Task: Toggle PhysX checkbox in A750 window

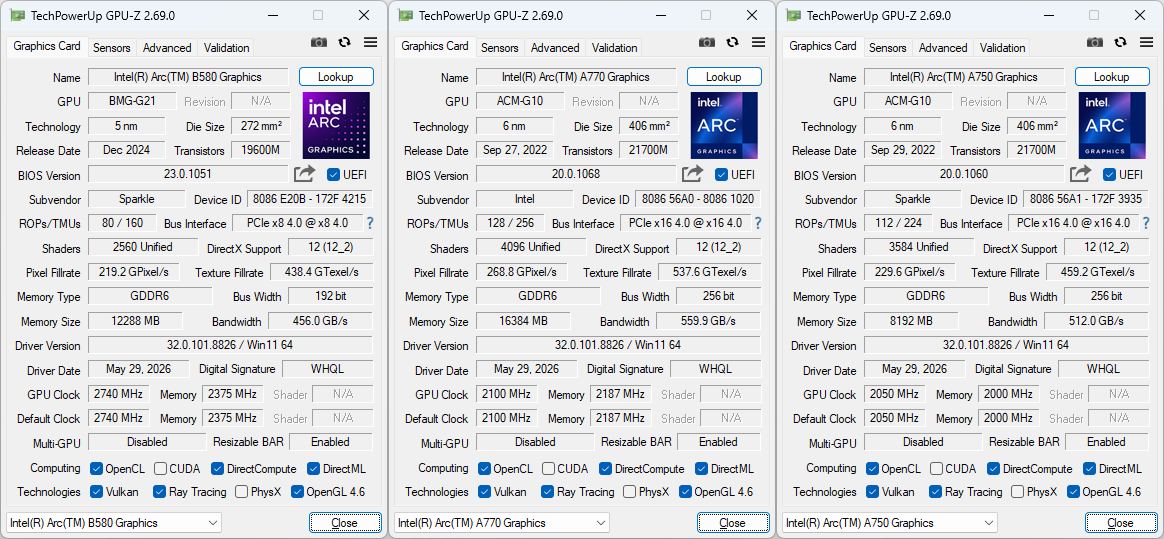Action: click(x=1017, y=491)
